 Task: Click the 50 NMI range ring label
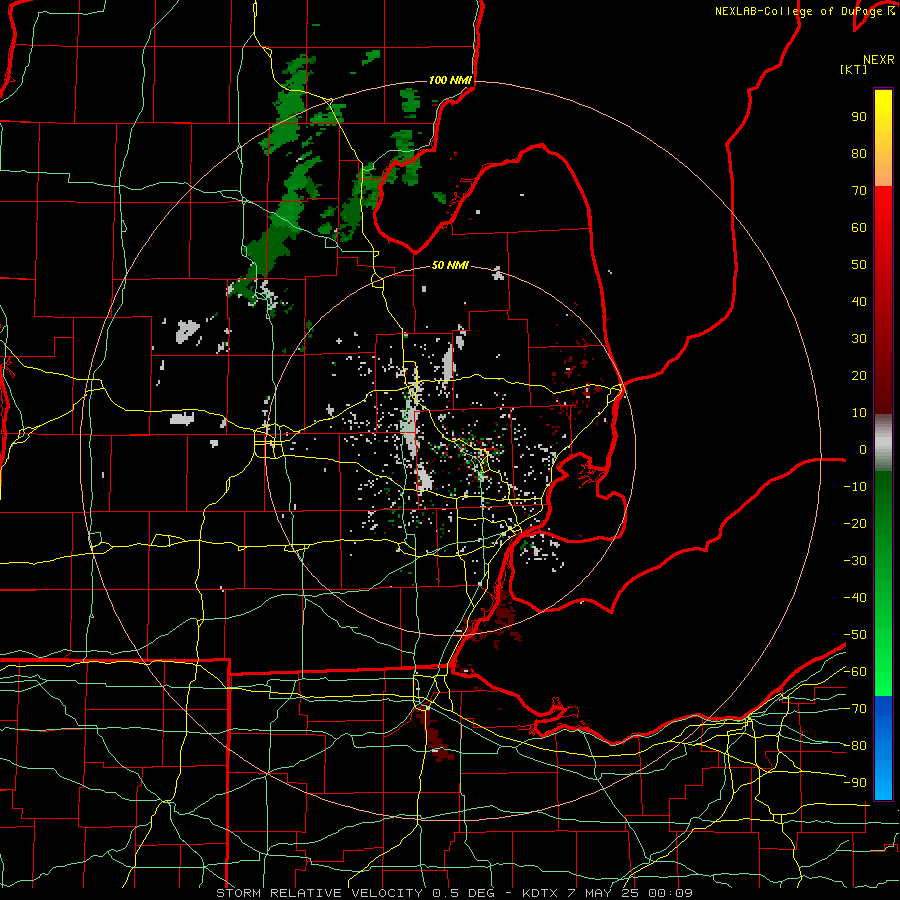[450, 265]
